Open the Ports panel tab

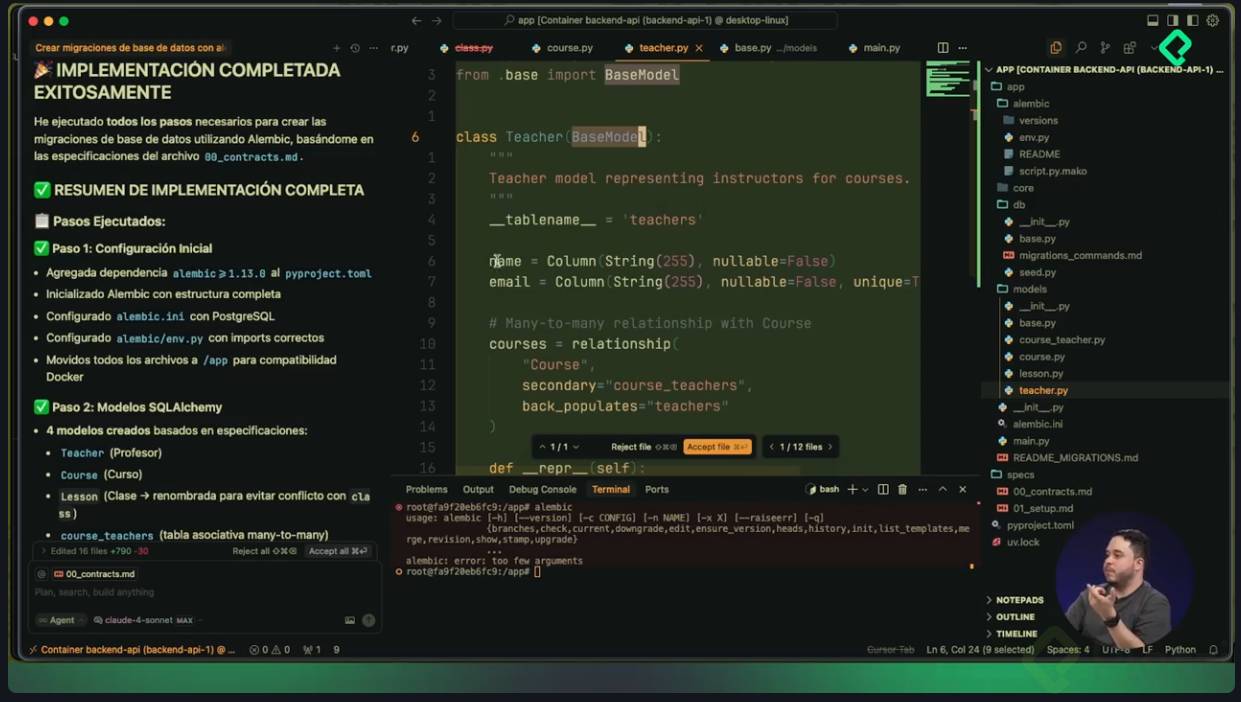coord(657,489)
